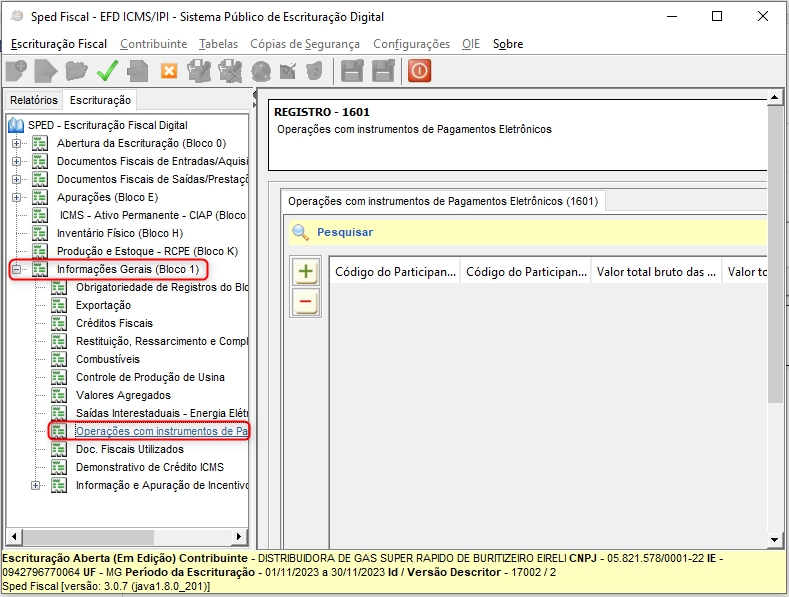Select Créditos Fiscais in the tree
Image resolution: width=789 pixels, height=597 pixels.
(x=114, y=323)
